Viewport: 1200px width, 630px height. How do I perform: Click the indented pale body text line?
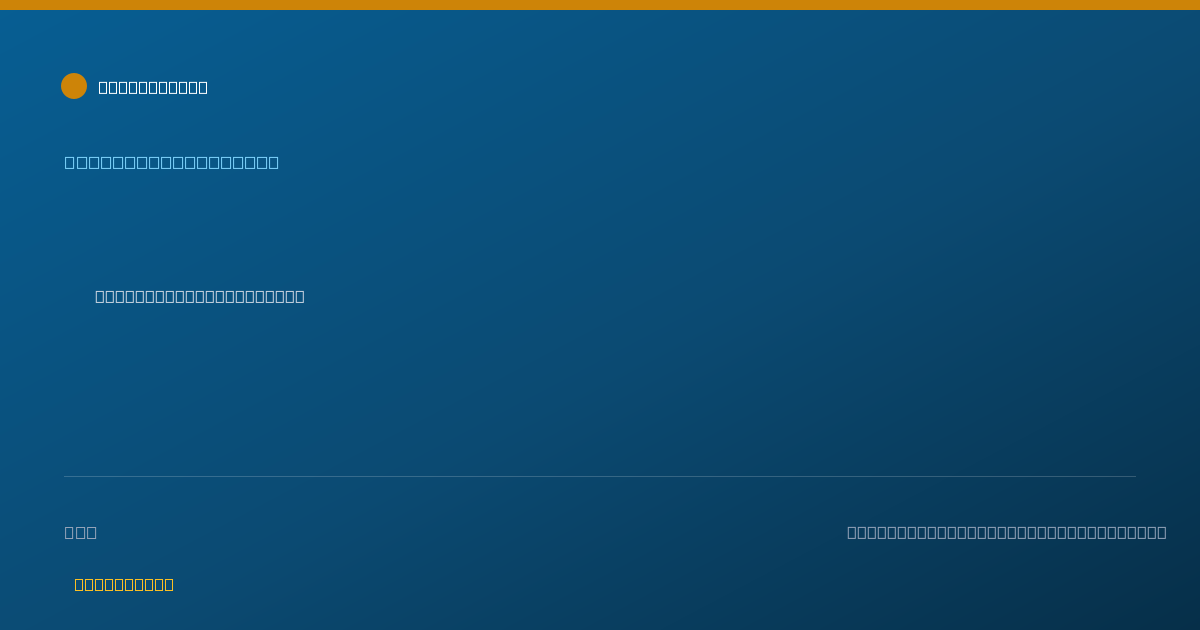click(200, 296)
